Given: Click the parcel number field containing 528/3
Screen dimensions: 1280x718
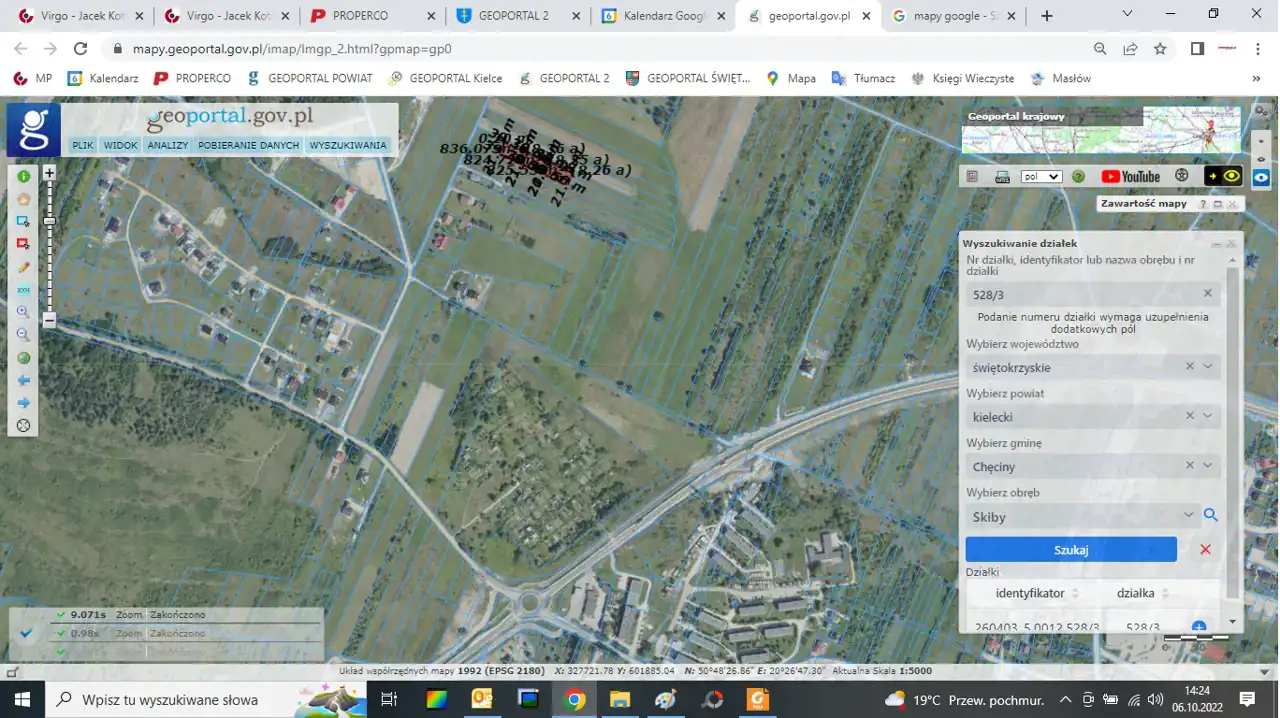Looking at the screenshot, I should tap(1080, 295).
